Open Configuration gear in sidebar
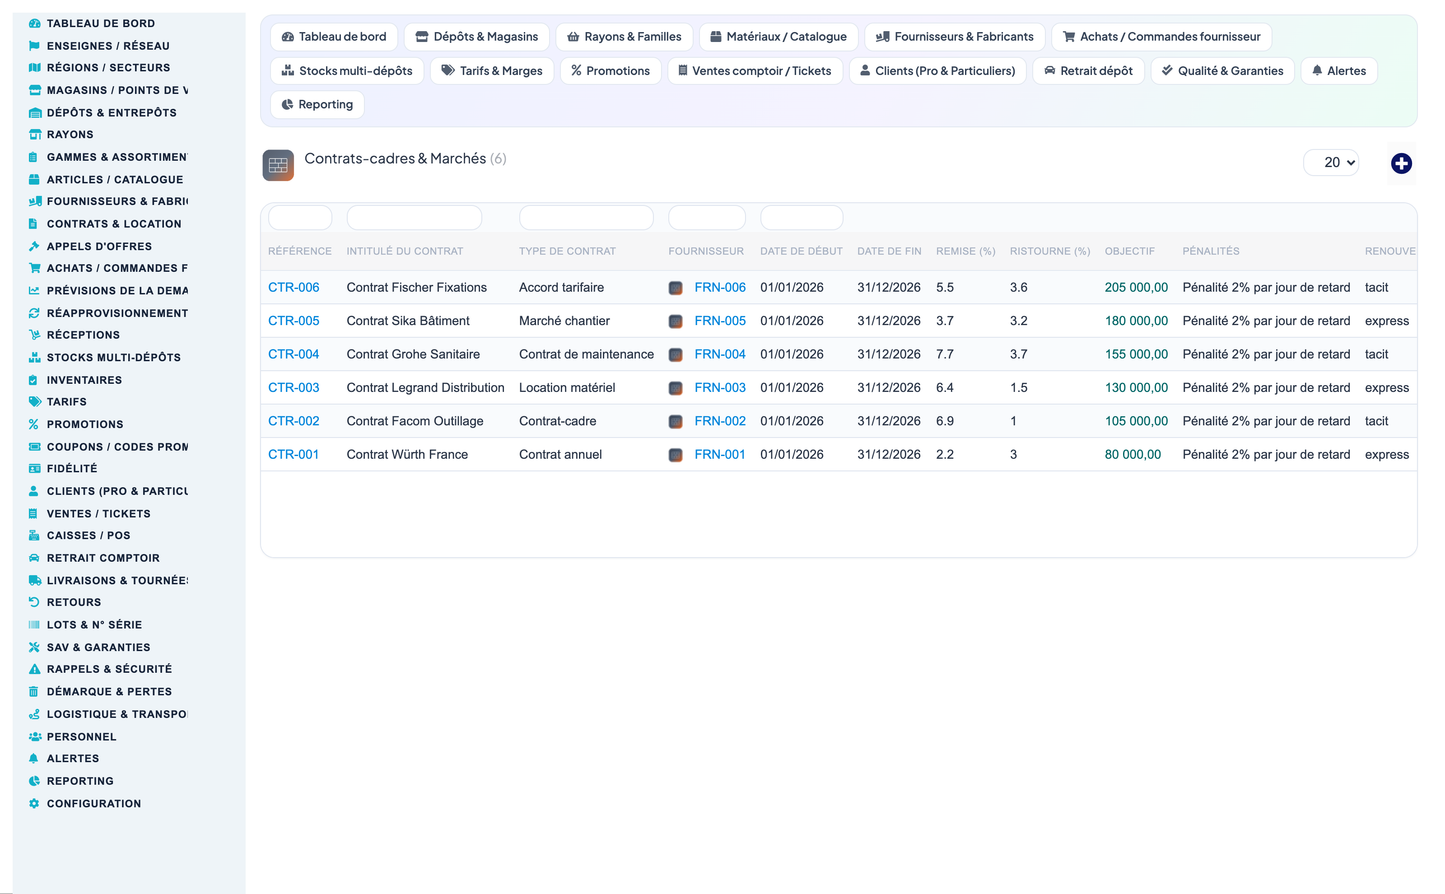Image resolution: width=1445 pixels, height=894 pixels. coord(34,804)
